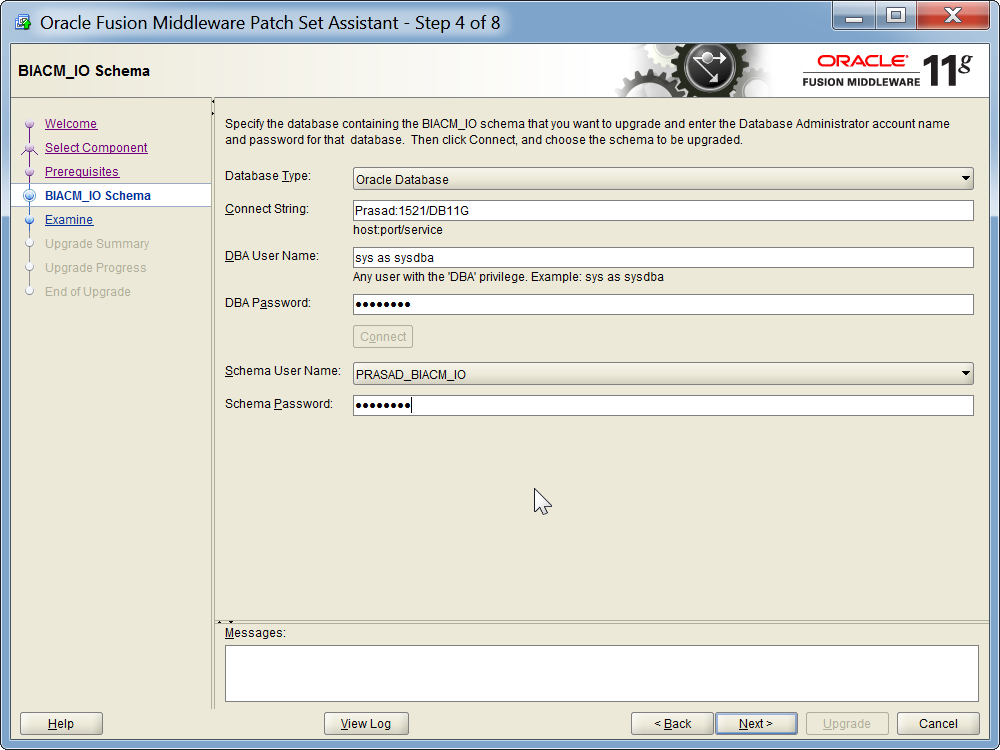Click the greyed-out Upgrade button
1000x750 pixels.
coord(847,724)
